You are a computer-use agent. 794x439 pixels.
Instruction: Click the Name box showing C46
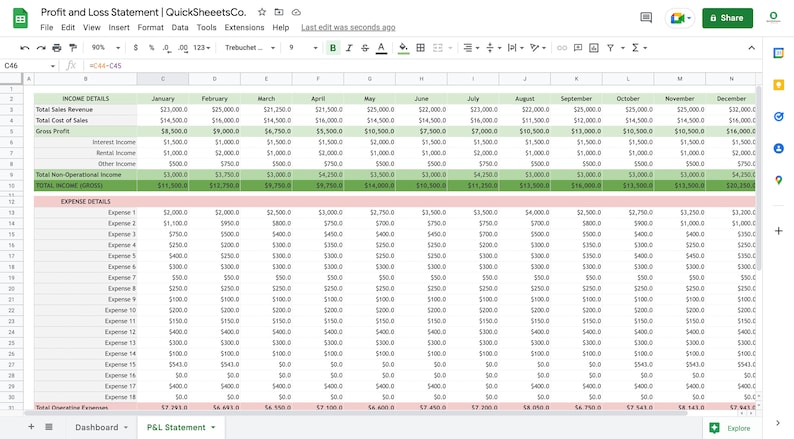click(29, 65)
